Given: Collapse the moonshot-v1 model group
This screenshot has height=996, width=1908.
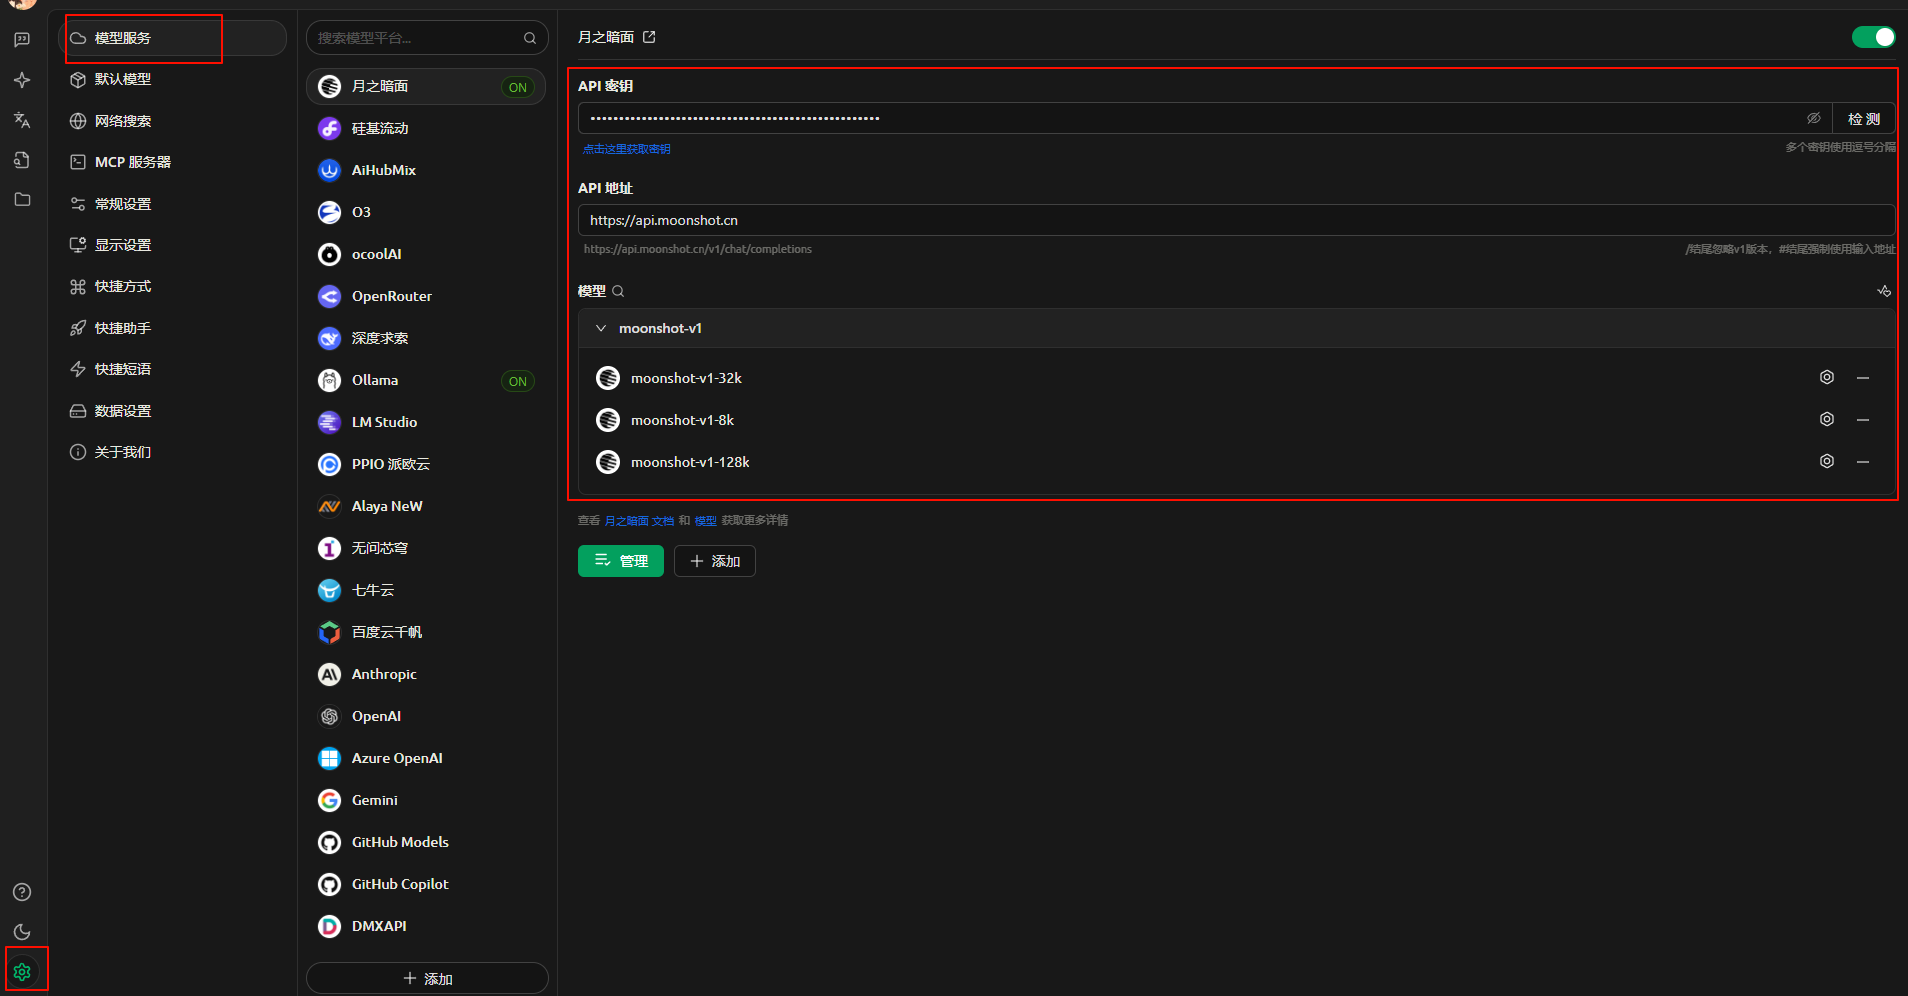Looking at the screenshot, I should (601, 328).
